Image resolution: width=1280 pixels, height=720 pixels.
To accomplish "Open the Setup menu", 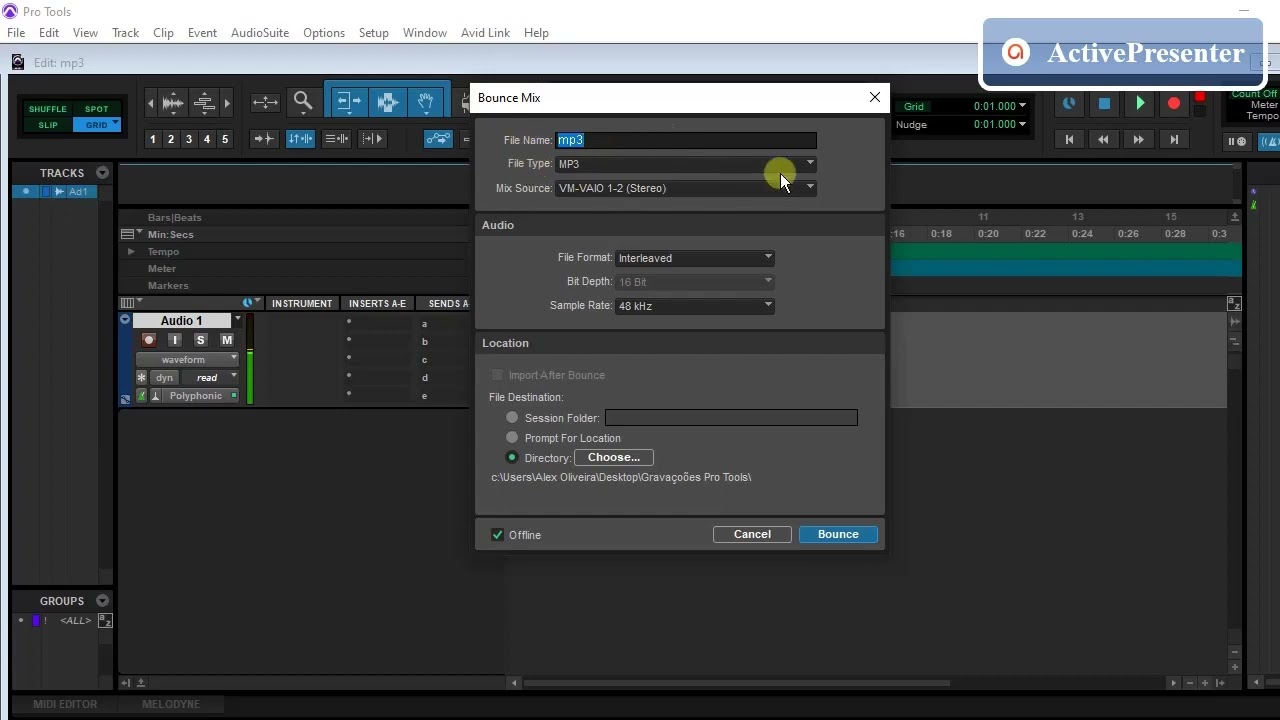I will pos(373,33).
